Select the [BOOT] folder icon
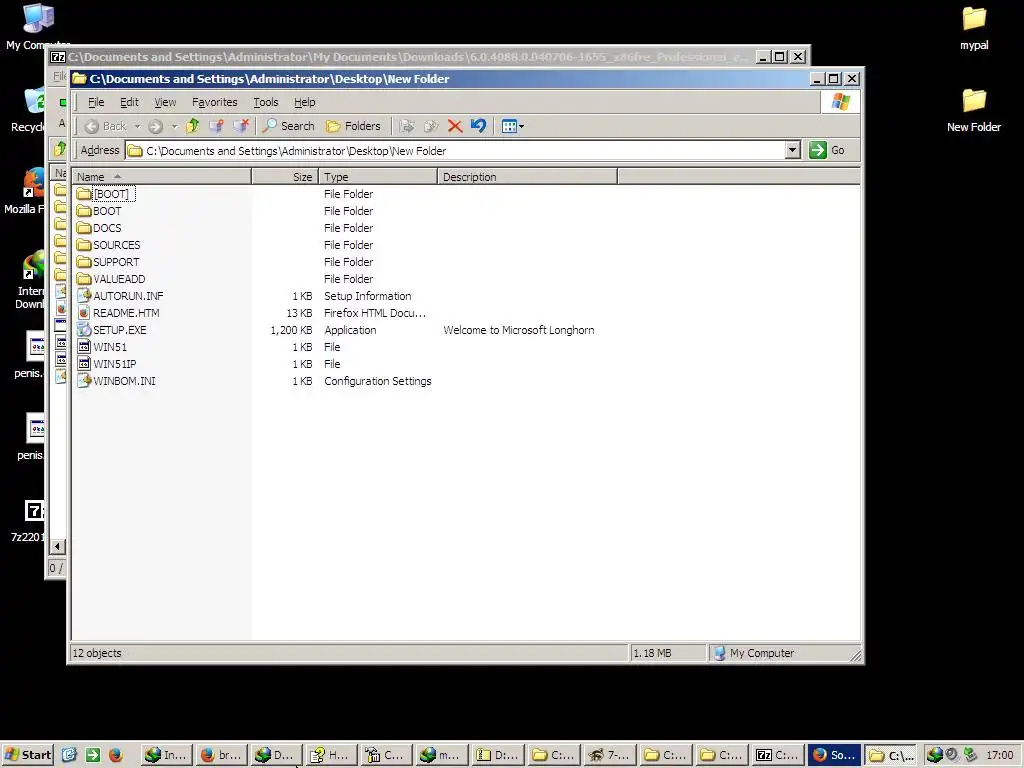Screen dimensions: 1024x768 (x=84, y=194)
